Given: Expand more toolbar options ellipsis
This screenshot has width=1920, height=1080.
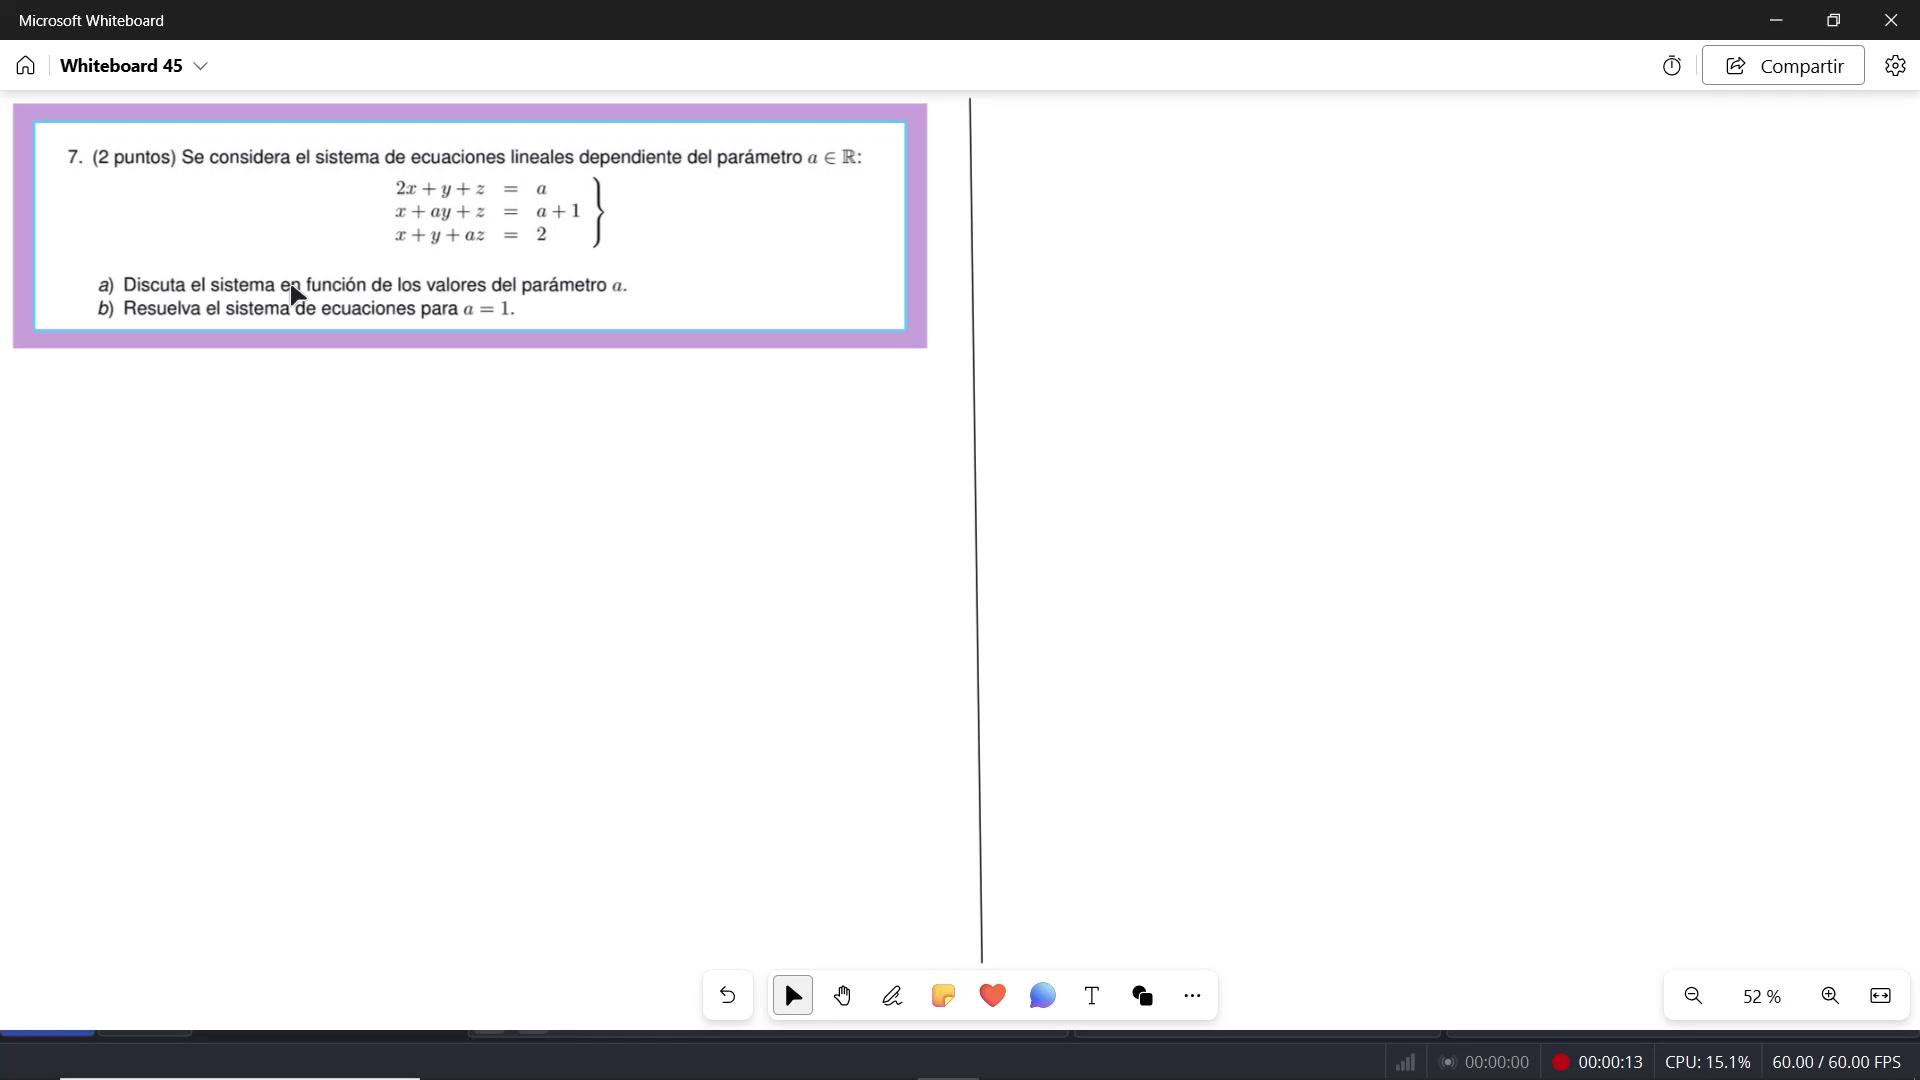Looking at the screenshot, I should [x=1192, y=996].
